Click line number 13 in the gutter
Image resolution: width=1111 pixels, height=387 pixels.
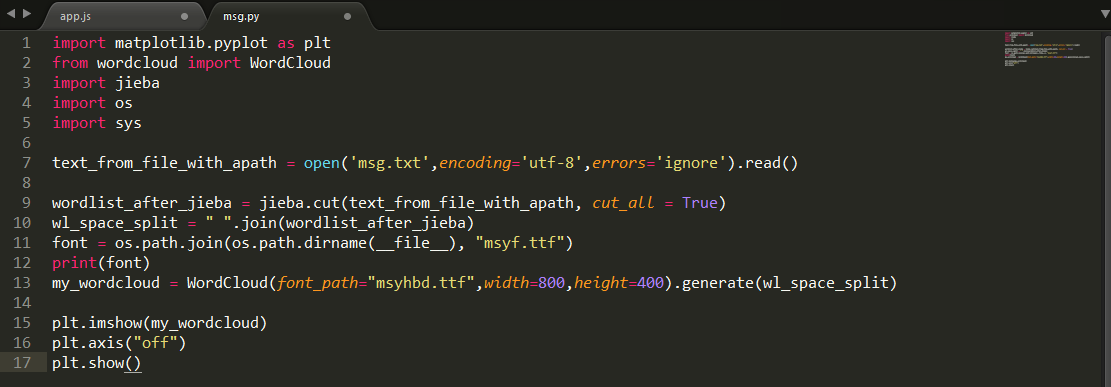point(22,284)
